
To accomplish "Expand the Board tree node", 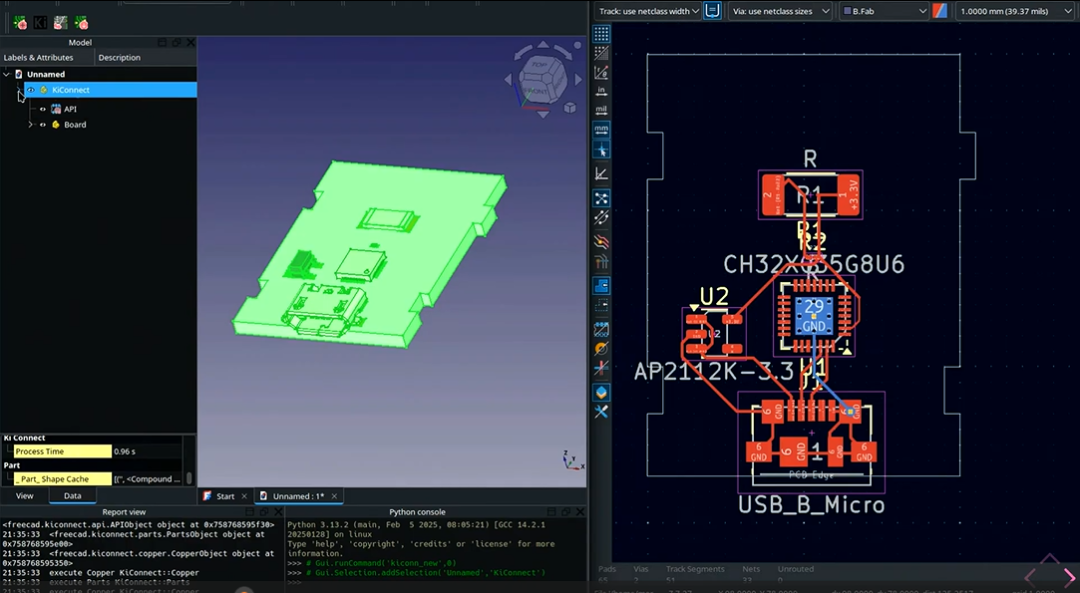I will pos(30,125).
